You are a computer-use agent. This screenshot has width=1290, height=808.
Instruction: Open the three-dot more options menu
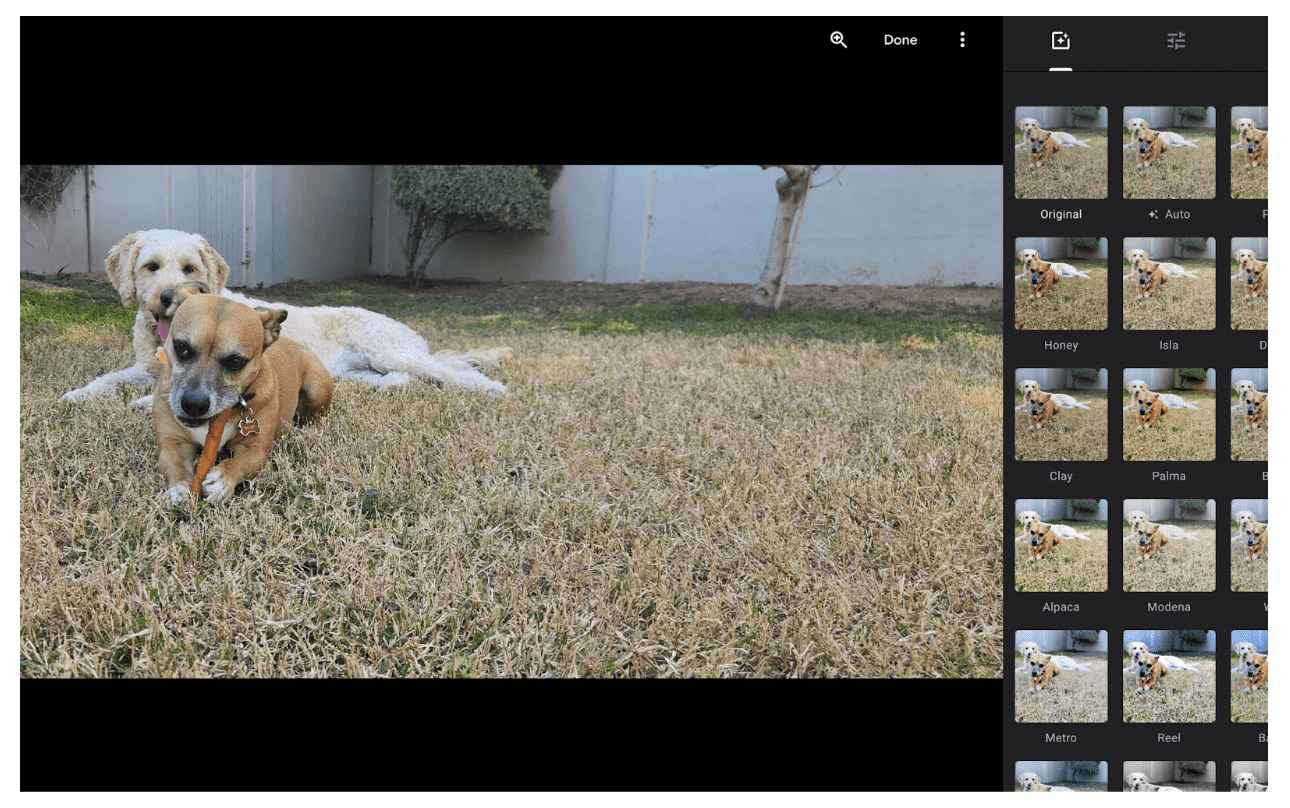pos(962,40)
